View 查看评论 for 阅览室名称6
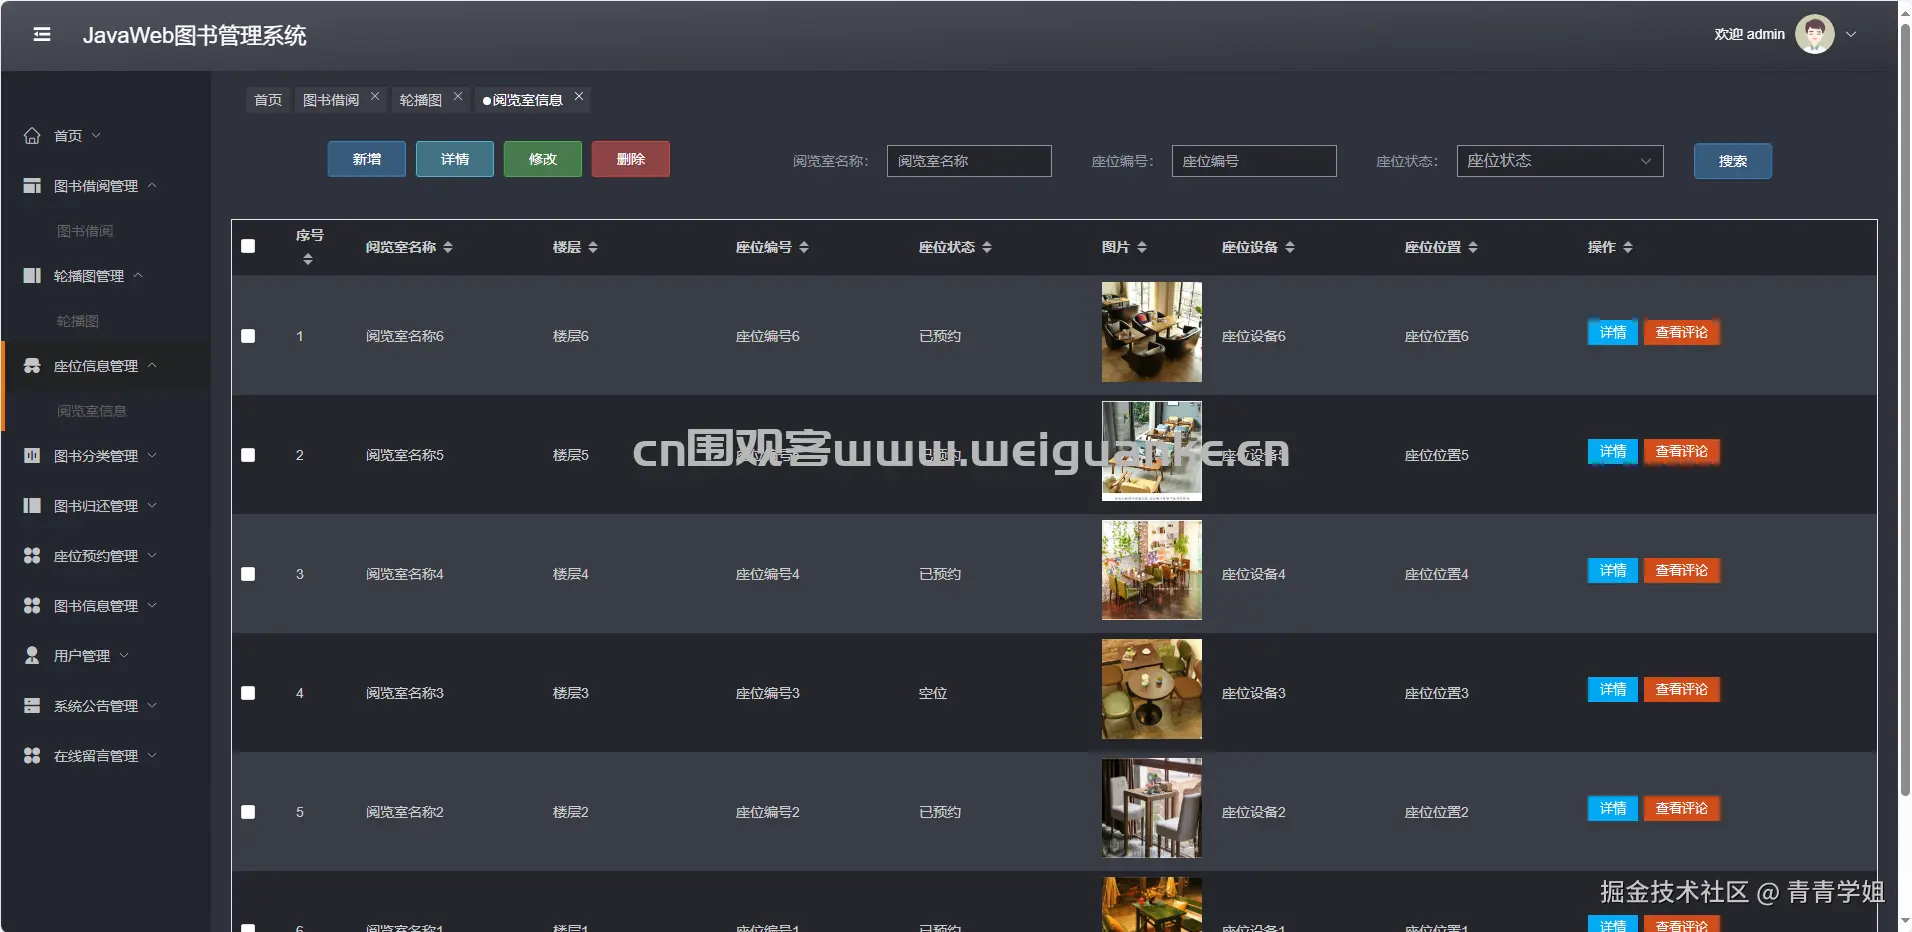 coord(1682,332)
